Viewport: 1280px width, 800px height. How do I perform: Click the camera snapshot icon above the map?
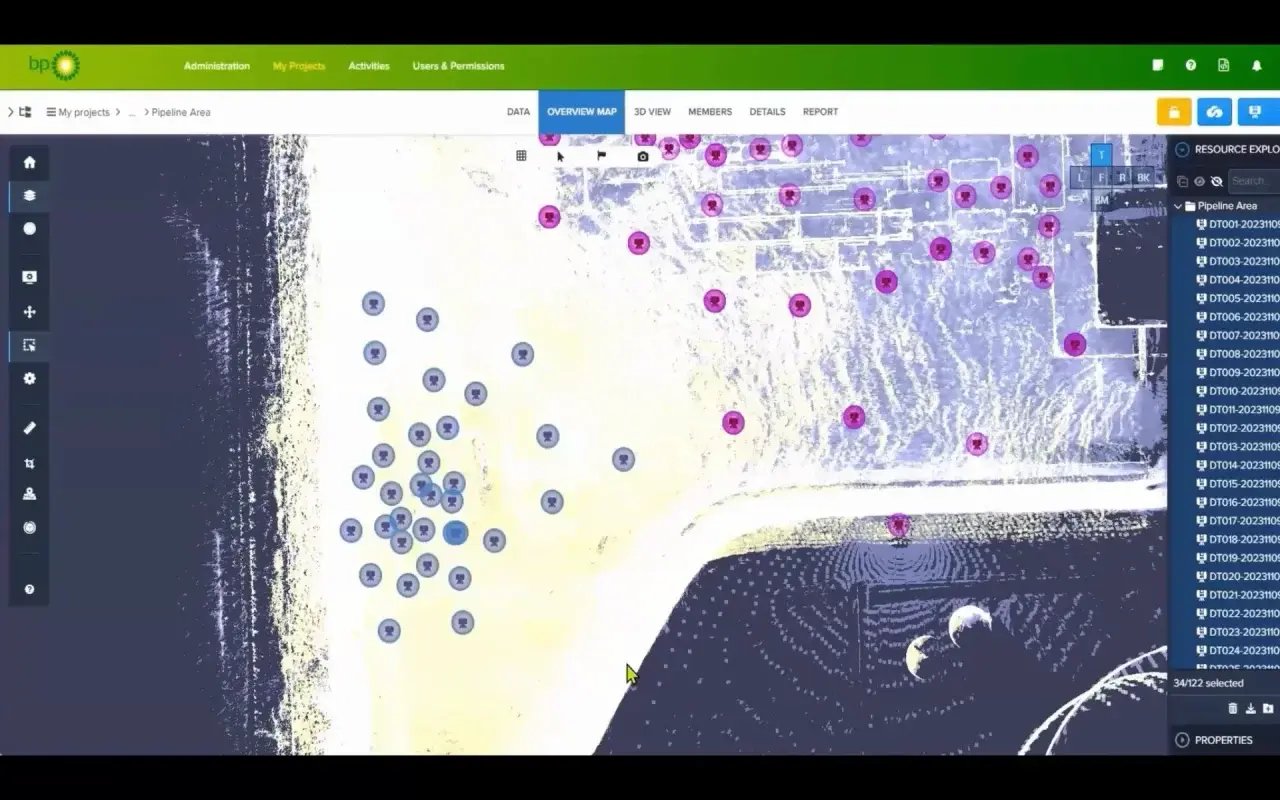643,156
